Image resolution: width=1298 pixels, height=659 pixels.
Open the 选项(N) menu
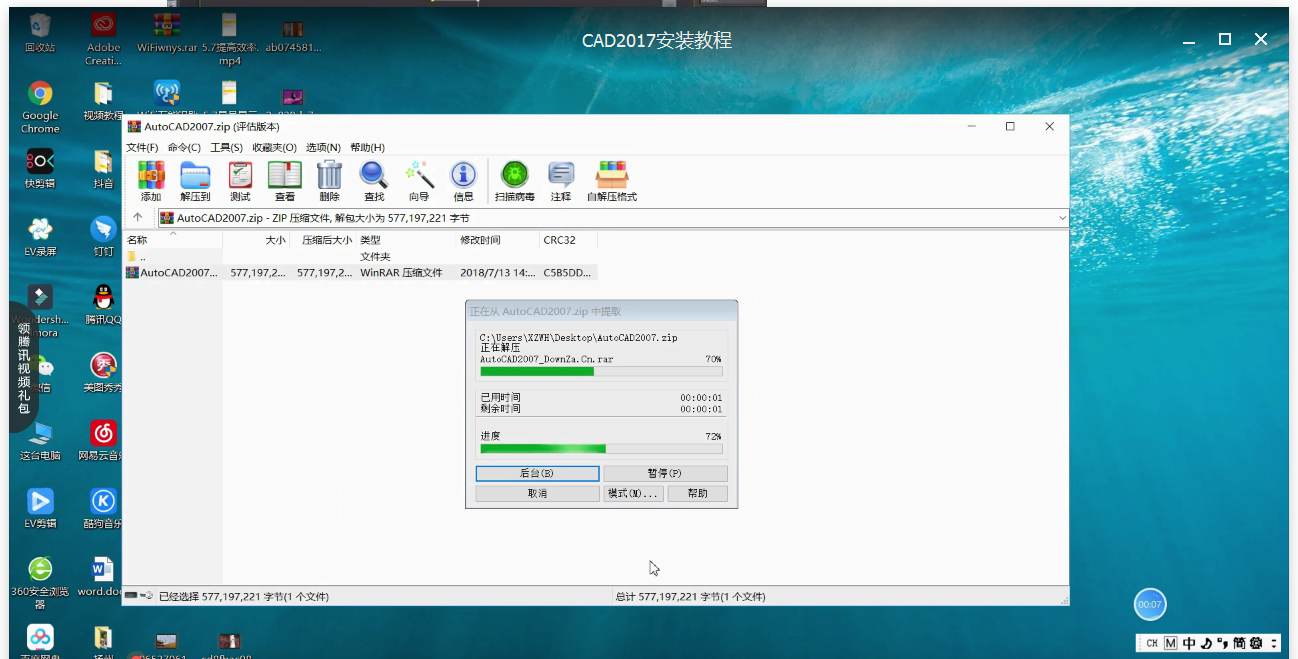click(x=322, y=147)
